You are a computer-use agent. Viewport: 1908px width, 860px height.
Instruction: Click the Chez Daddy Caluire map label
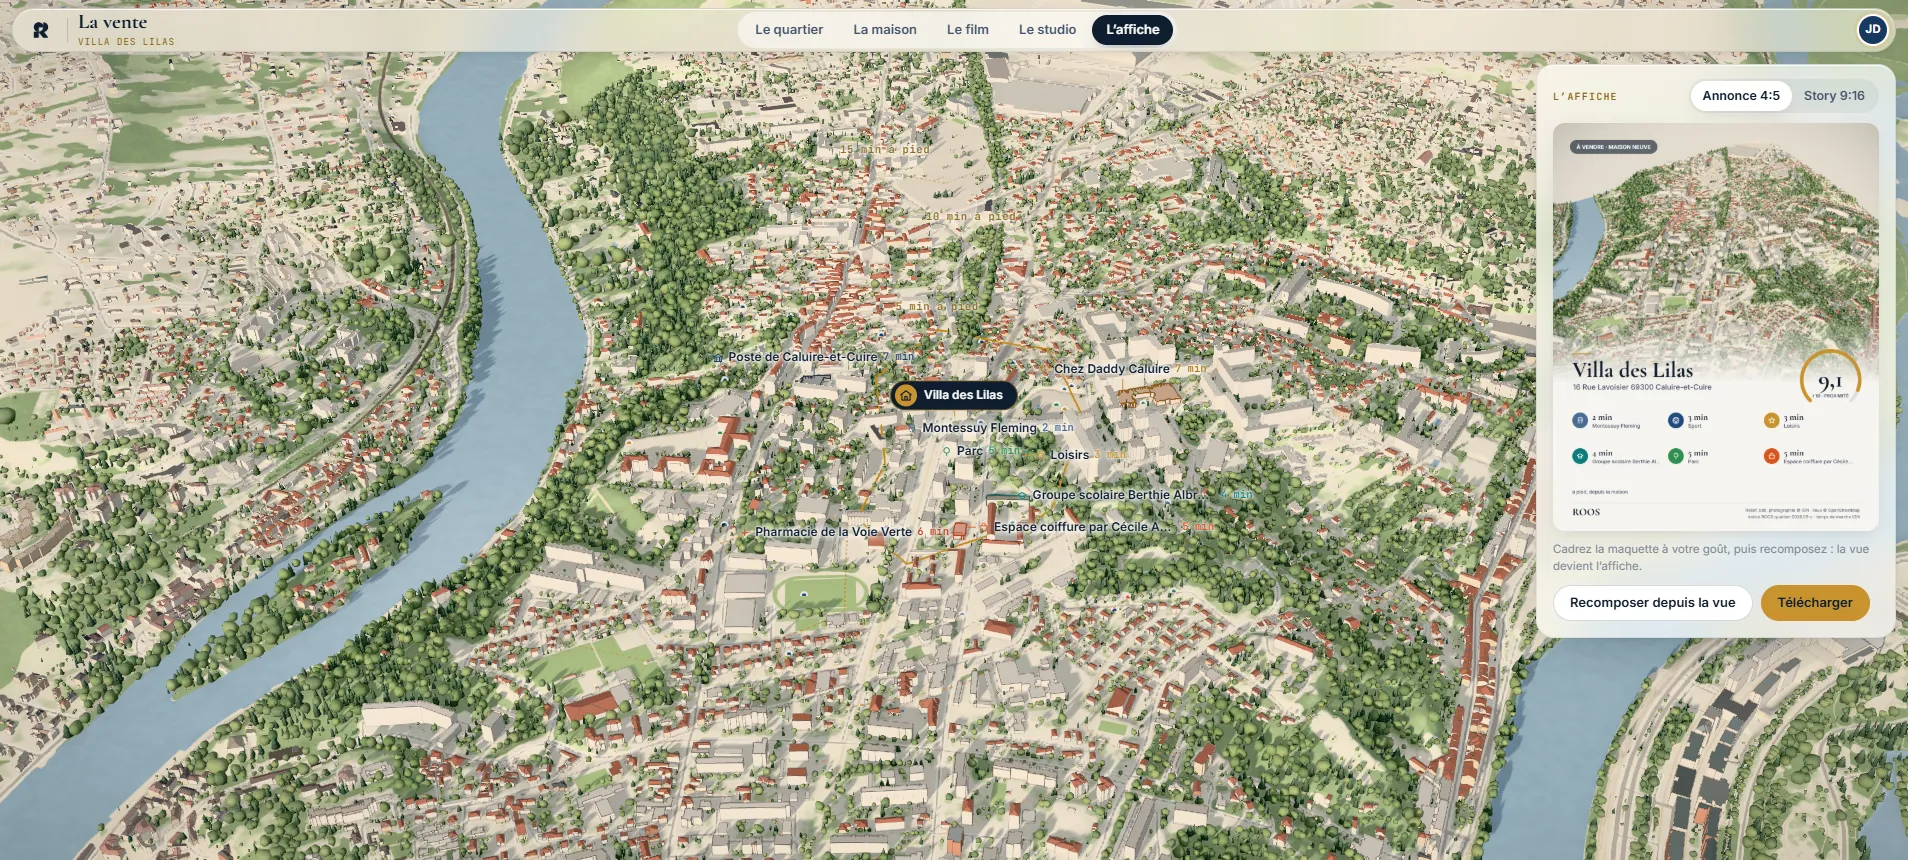(1112, 369)
